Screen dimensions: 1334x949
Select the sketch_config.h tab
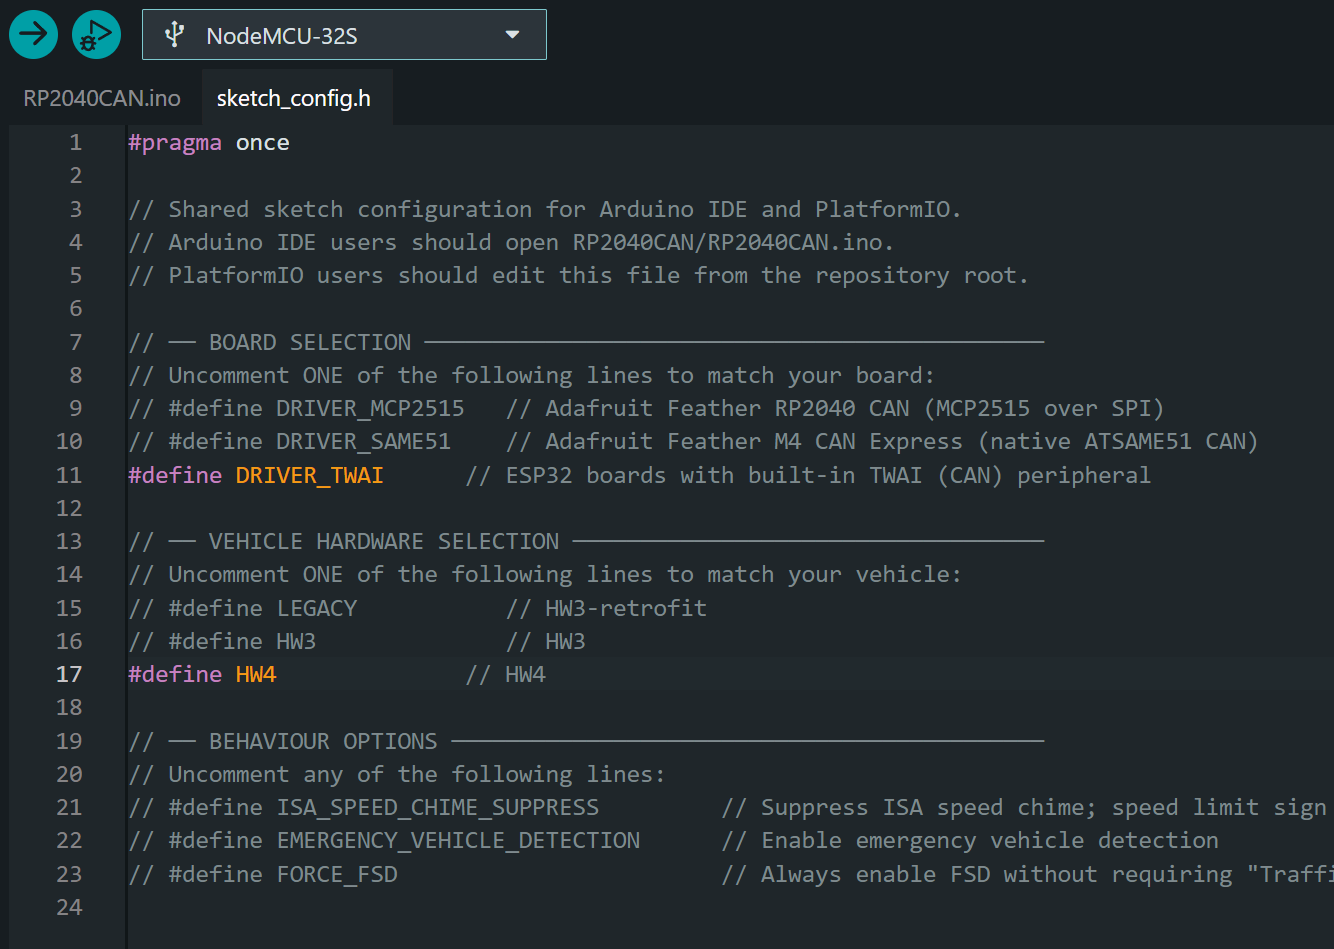[x=293, y=98]
